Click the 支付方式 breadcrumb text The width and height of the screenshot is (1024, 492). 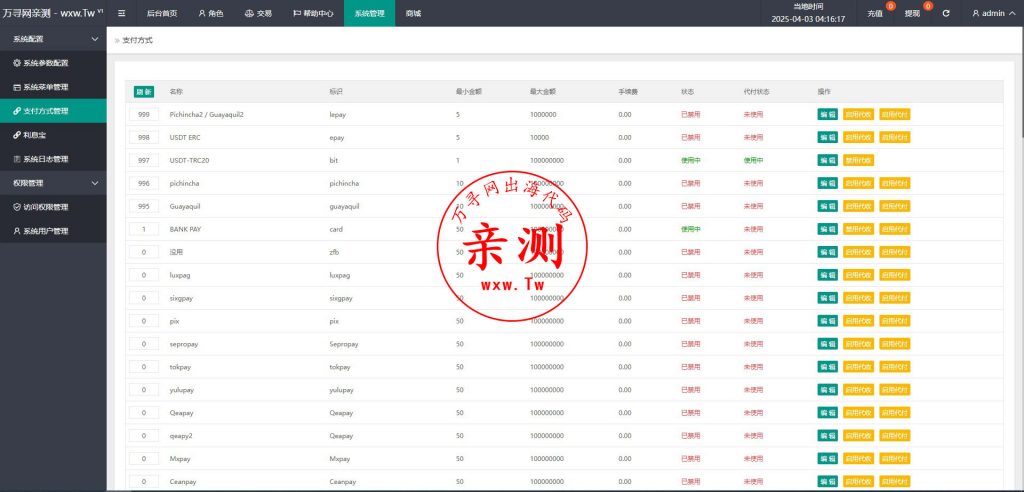[x=137, y=40]
